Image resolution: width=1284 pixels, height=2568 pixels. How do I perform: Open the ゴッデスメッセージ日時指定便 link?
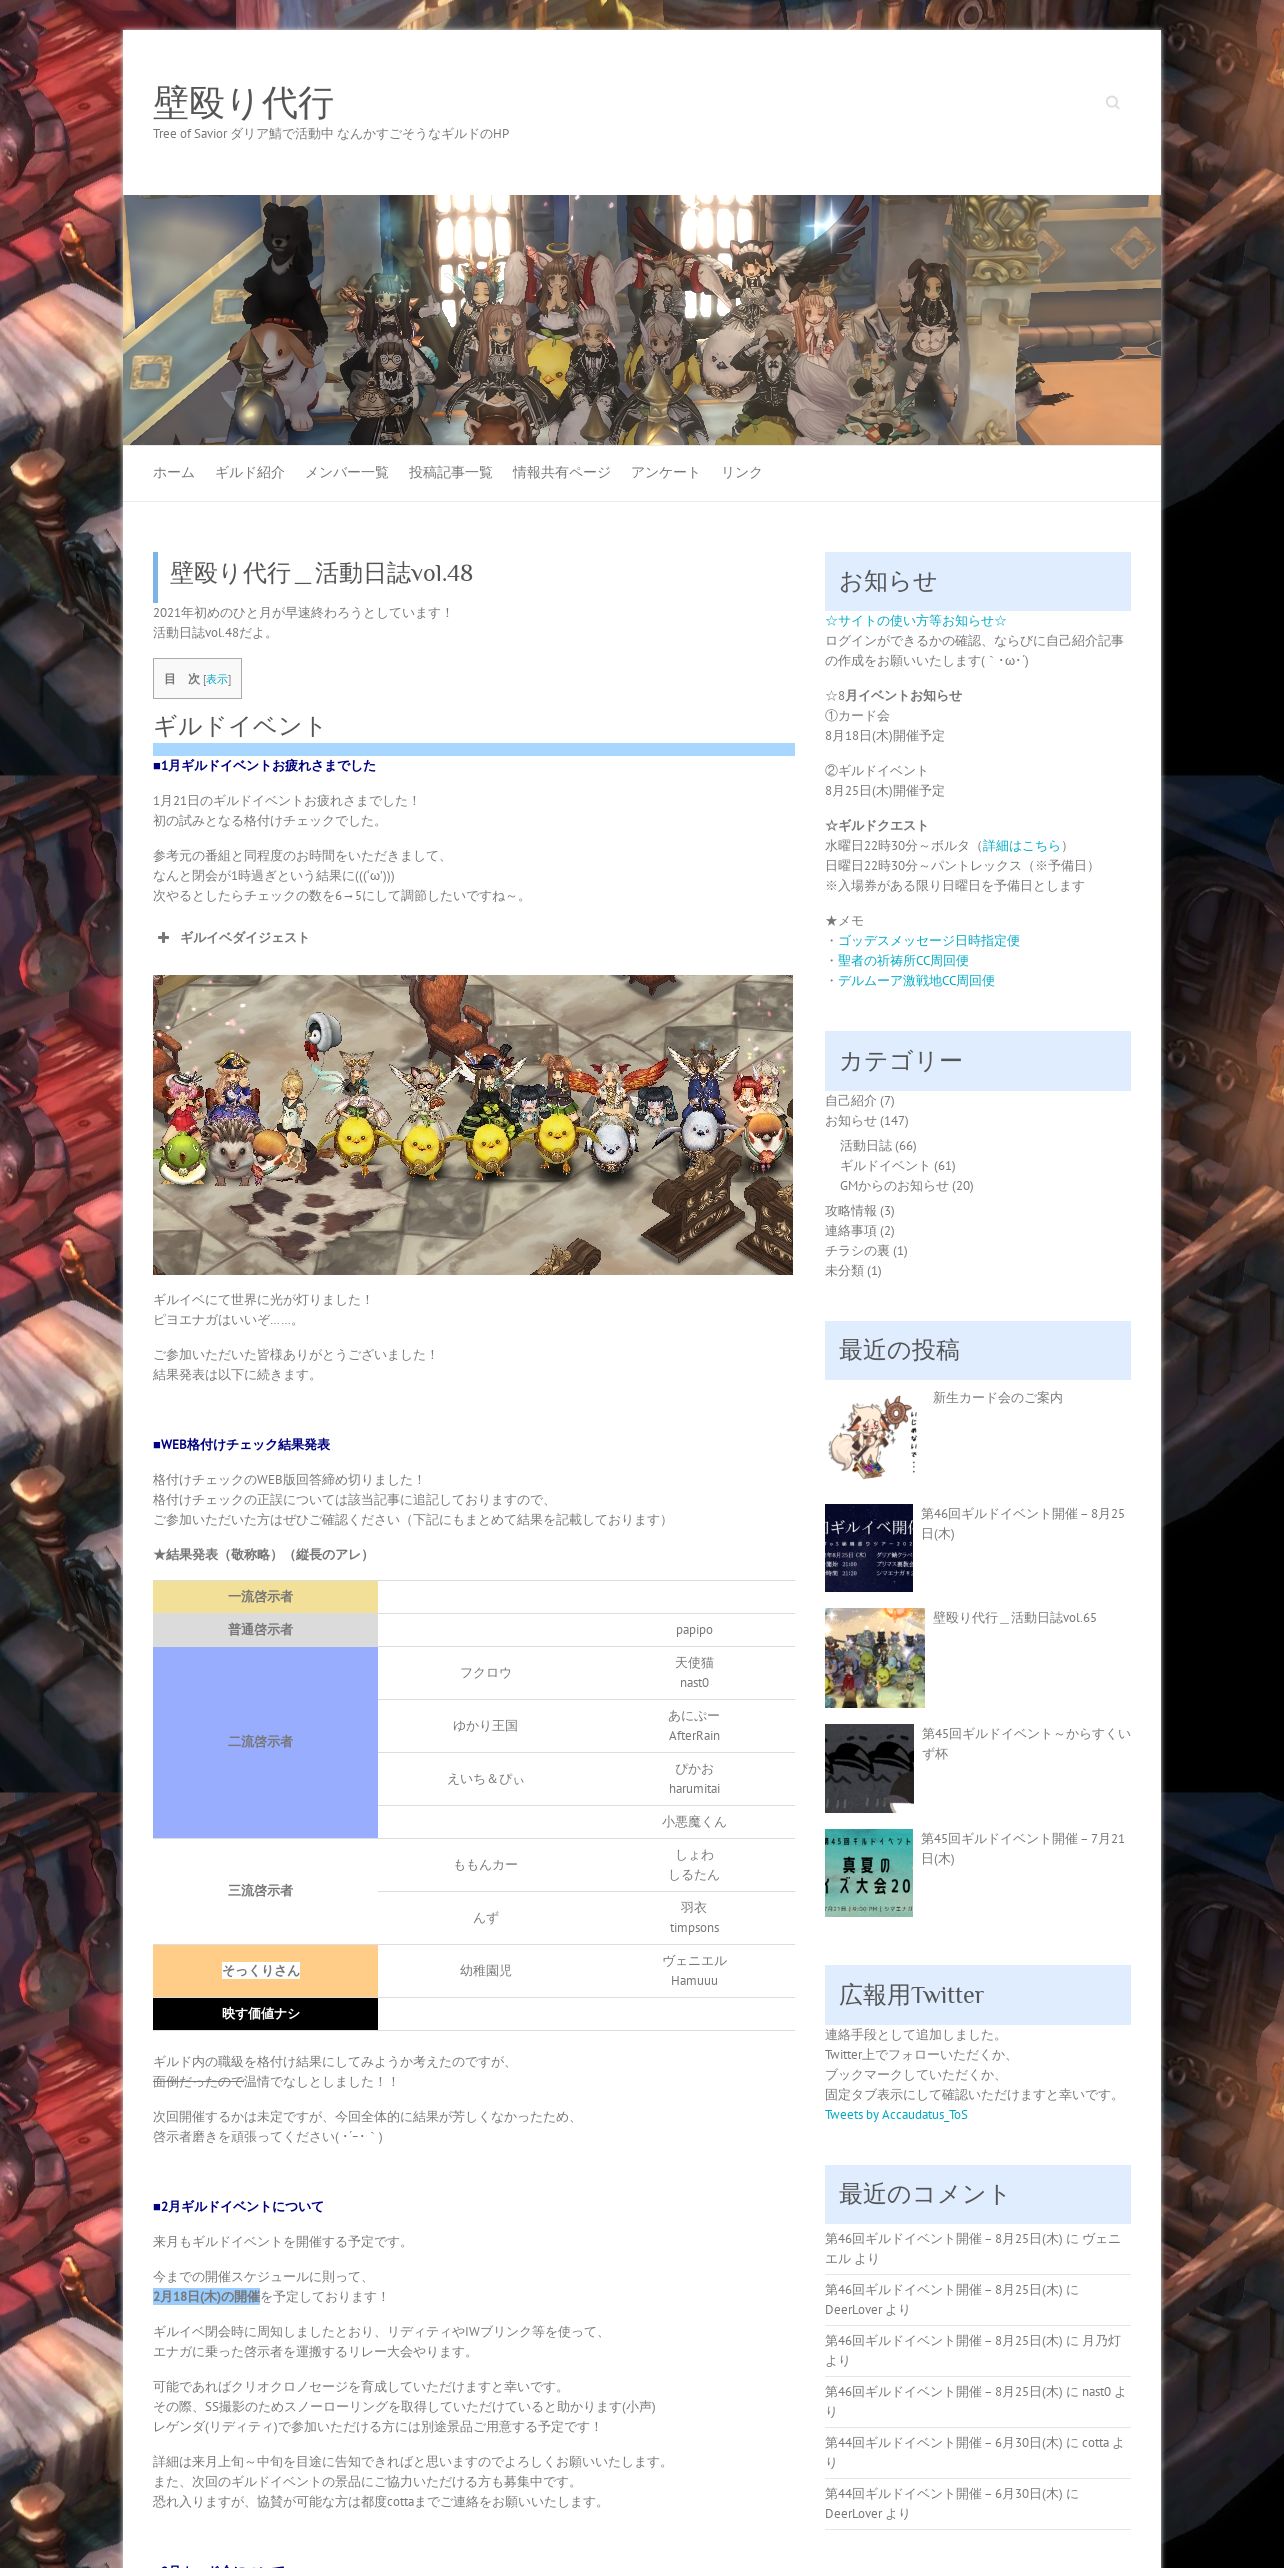point(929,940)
